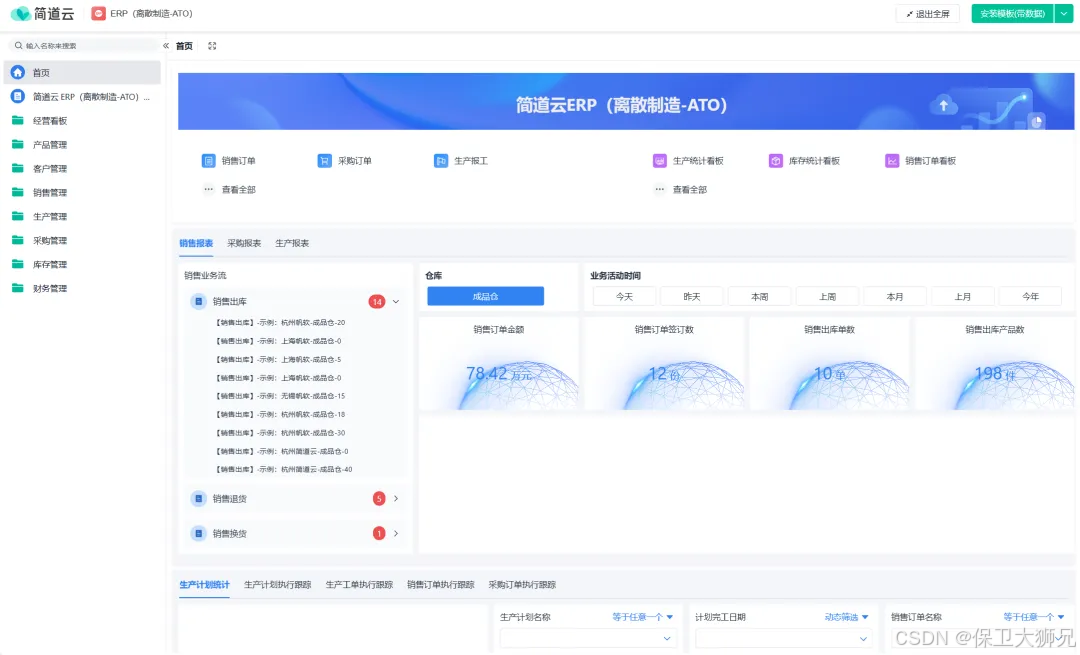Open record 无锡帆软-成品仓-15
Screen dimensions: 1080x655
(280, 396)
